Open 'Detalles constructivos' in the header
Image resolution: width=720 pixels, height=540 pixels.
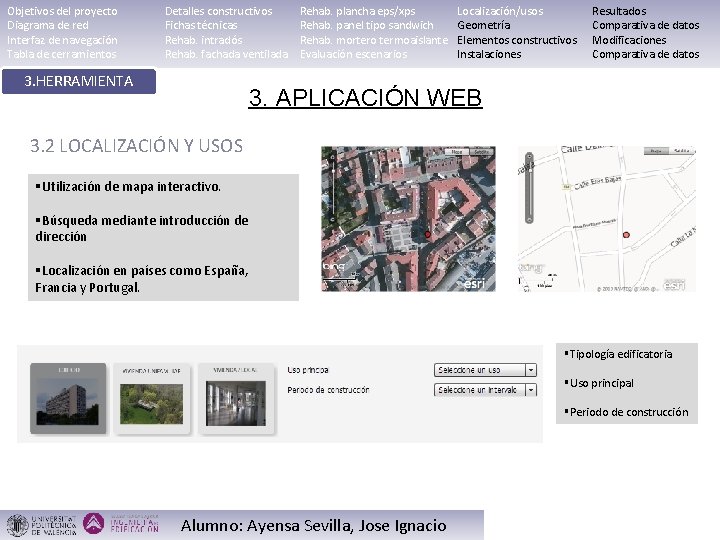219,11
